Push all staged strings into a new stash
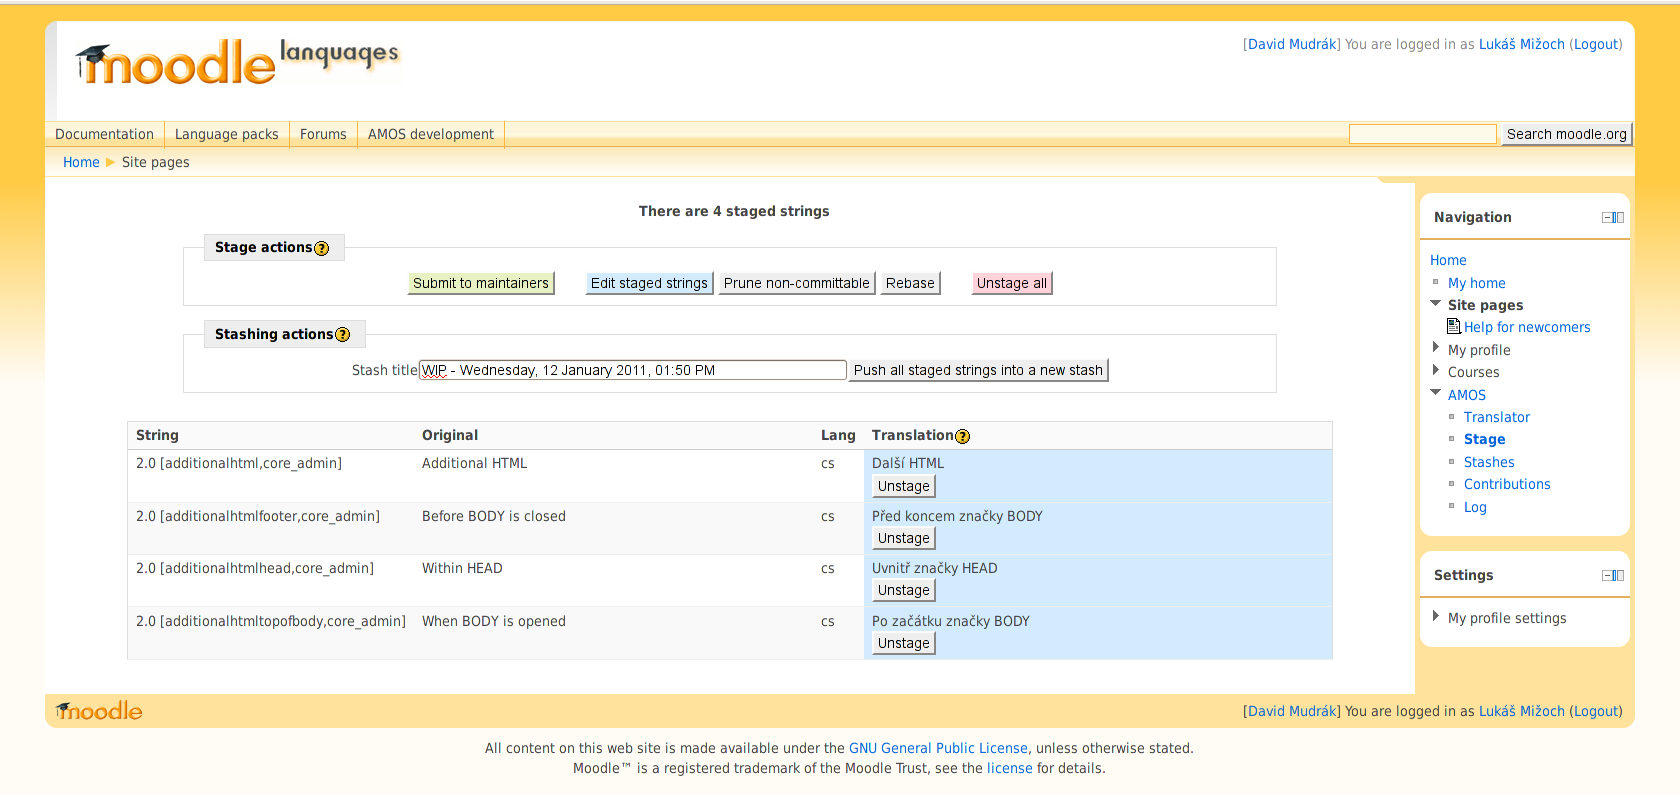1680x795 pixels. click(x=978, y=370)
